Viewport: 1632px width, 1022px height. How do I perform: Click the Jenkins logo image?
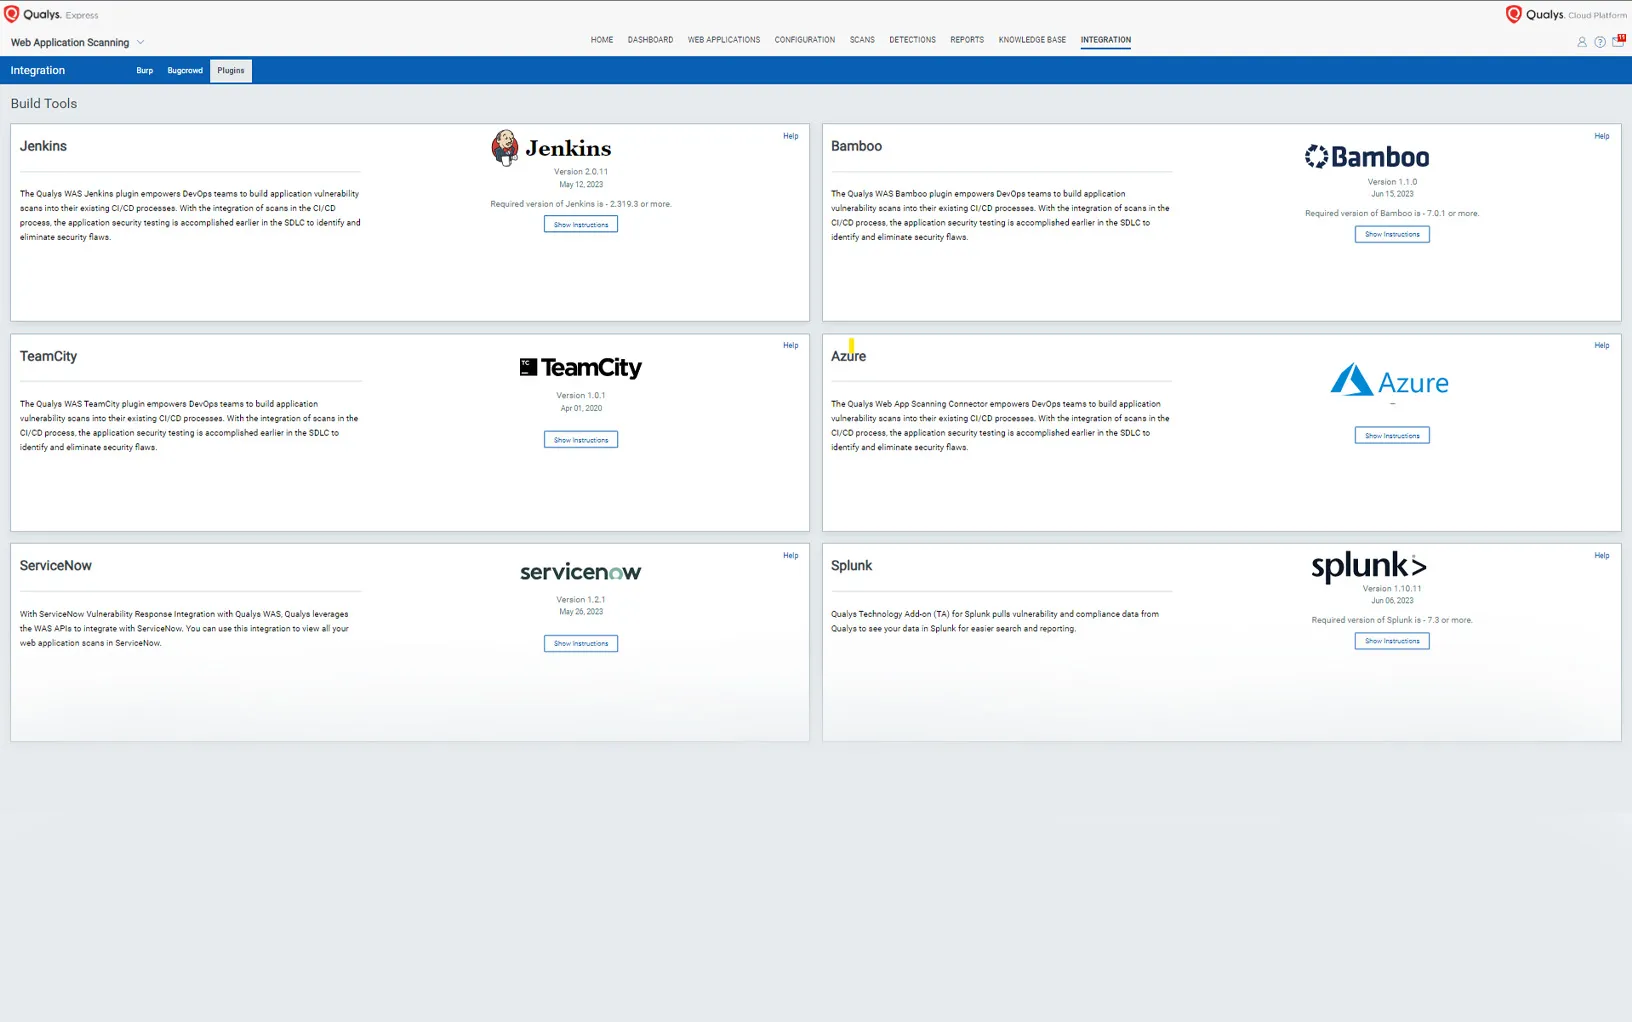[551, 148]
